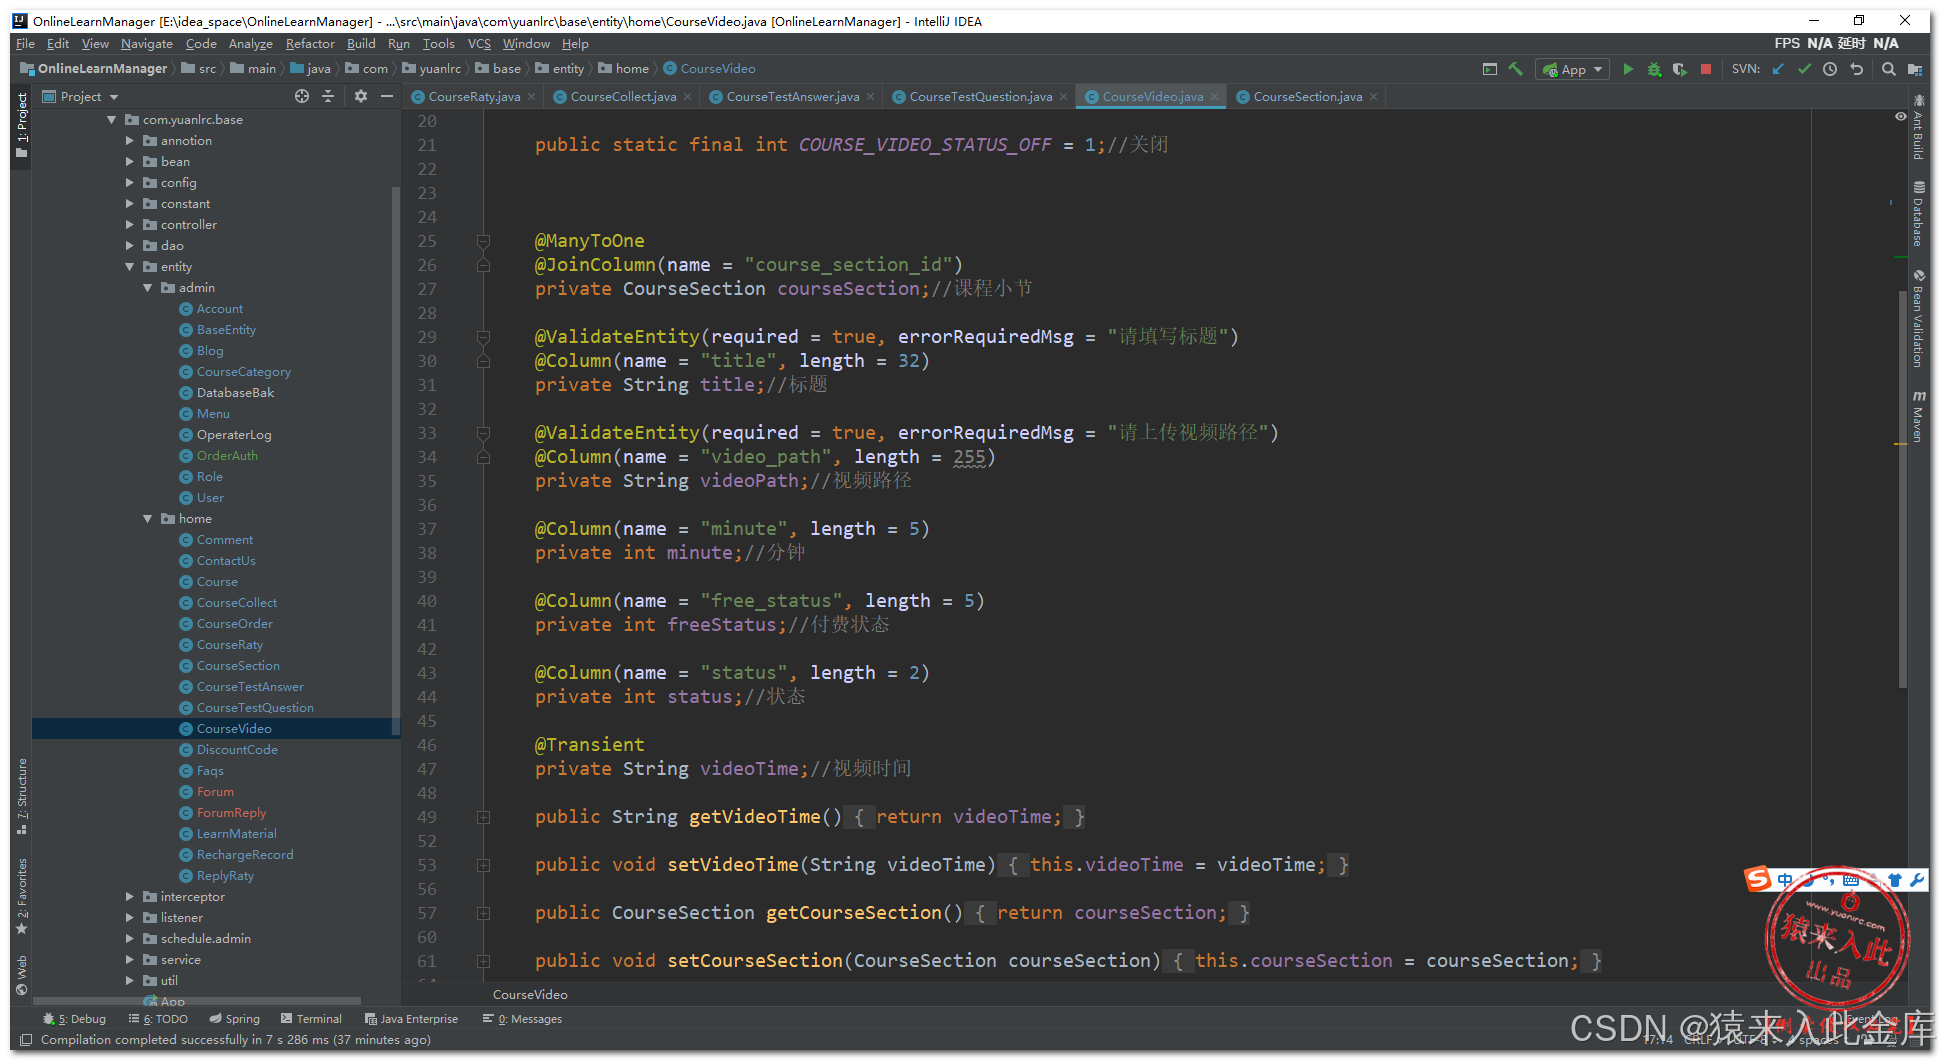Open the TODO tool window

158,1019
